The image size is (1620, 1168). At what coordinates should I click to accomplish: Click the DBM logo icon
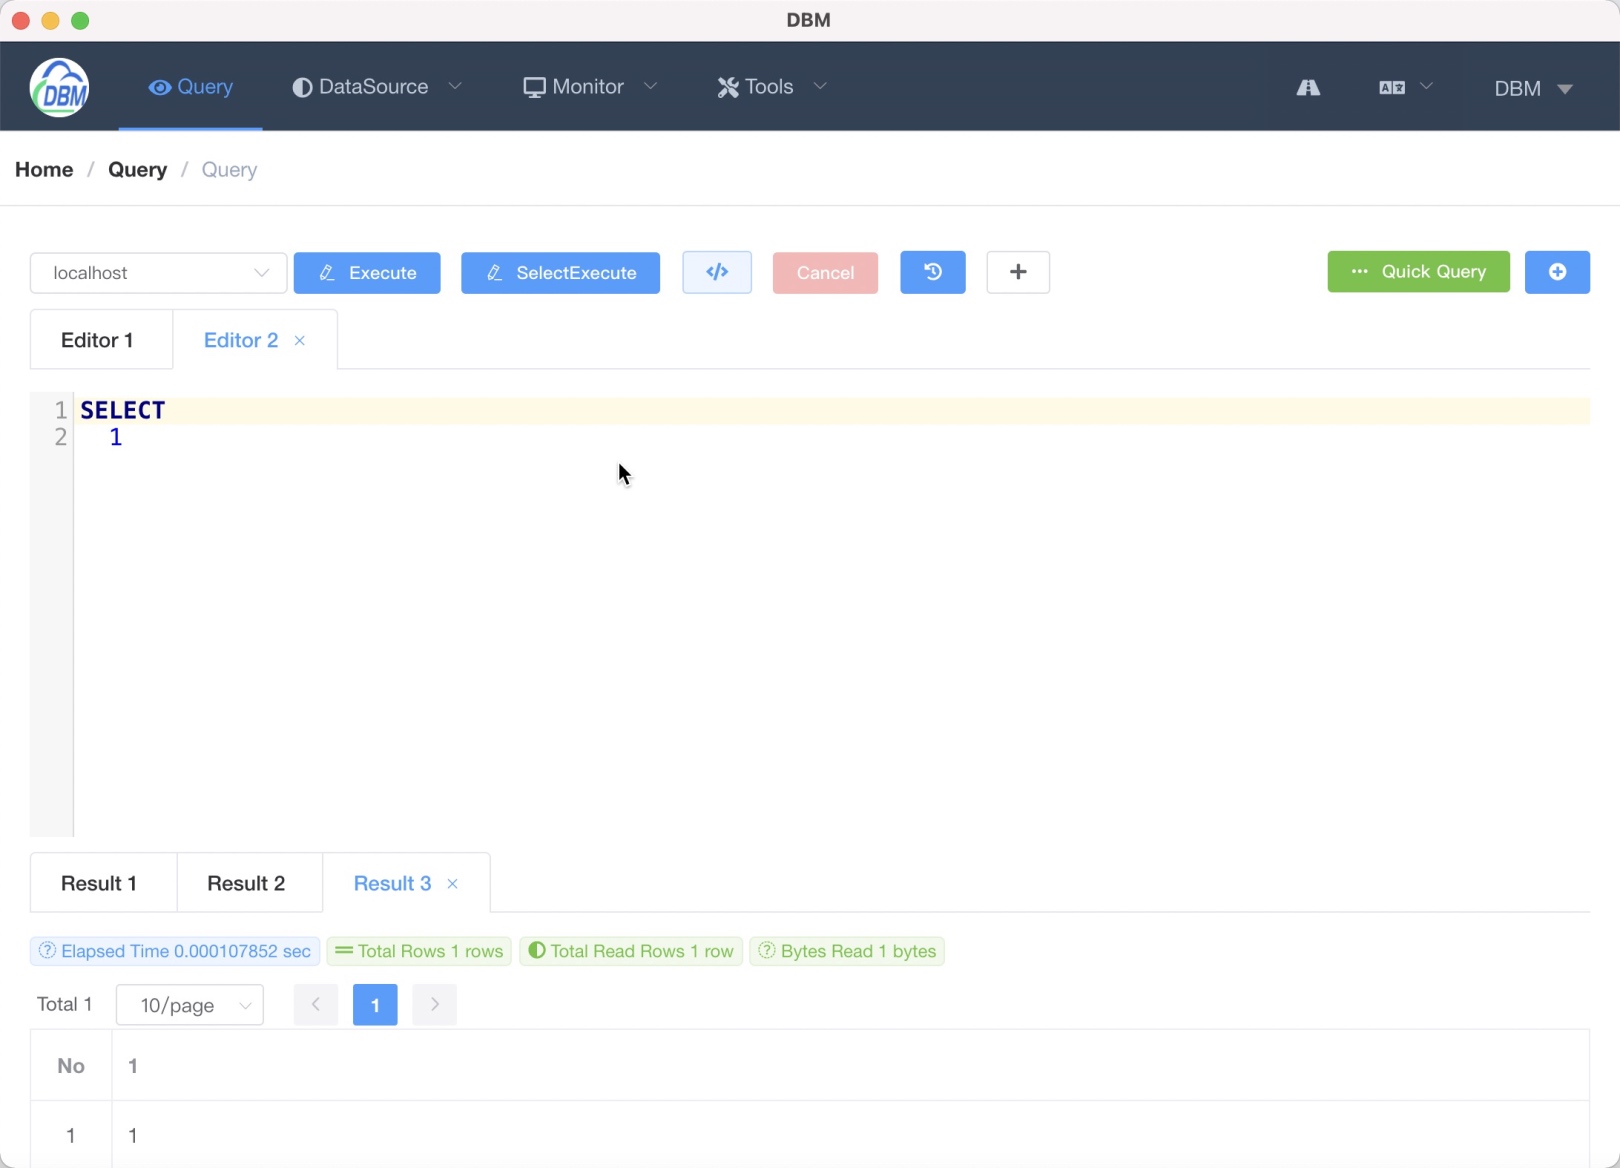coord(60,87)
